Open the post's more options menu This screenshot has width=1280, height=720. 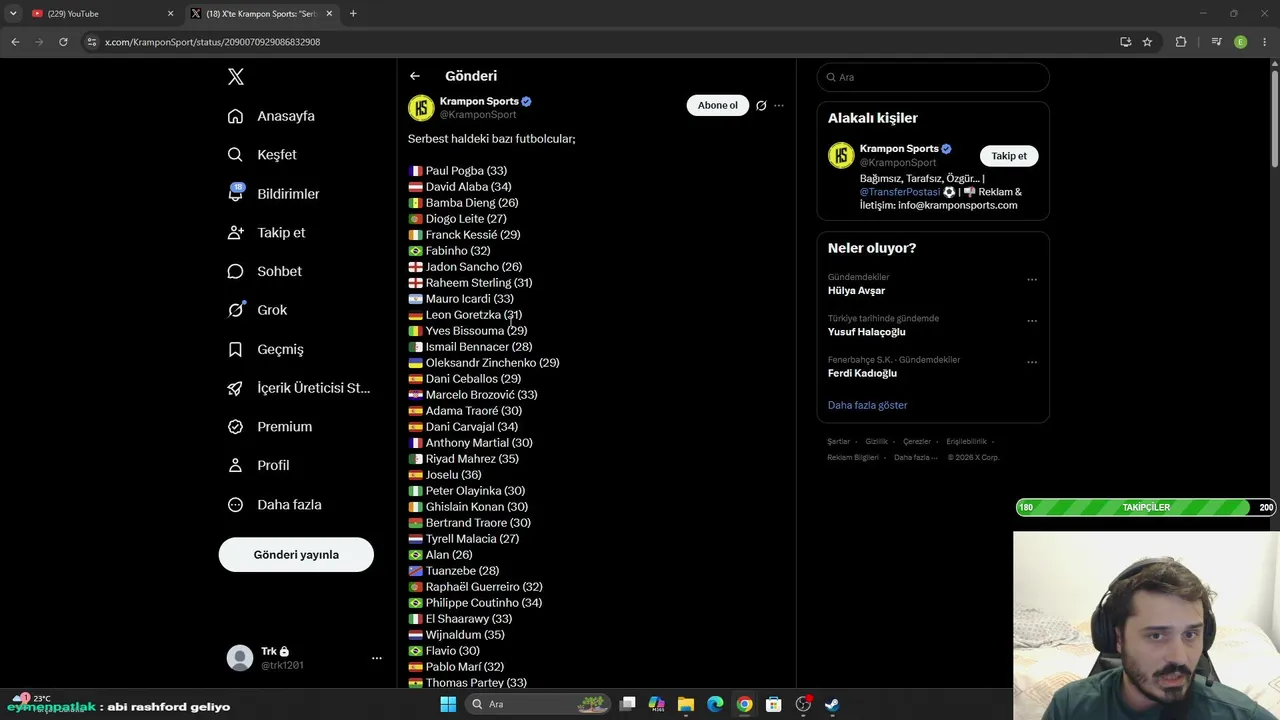[x=779, y=105]
